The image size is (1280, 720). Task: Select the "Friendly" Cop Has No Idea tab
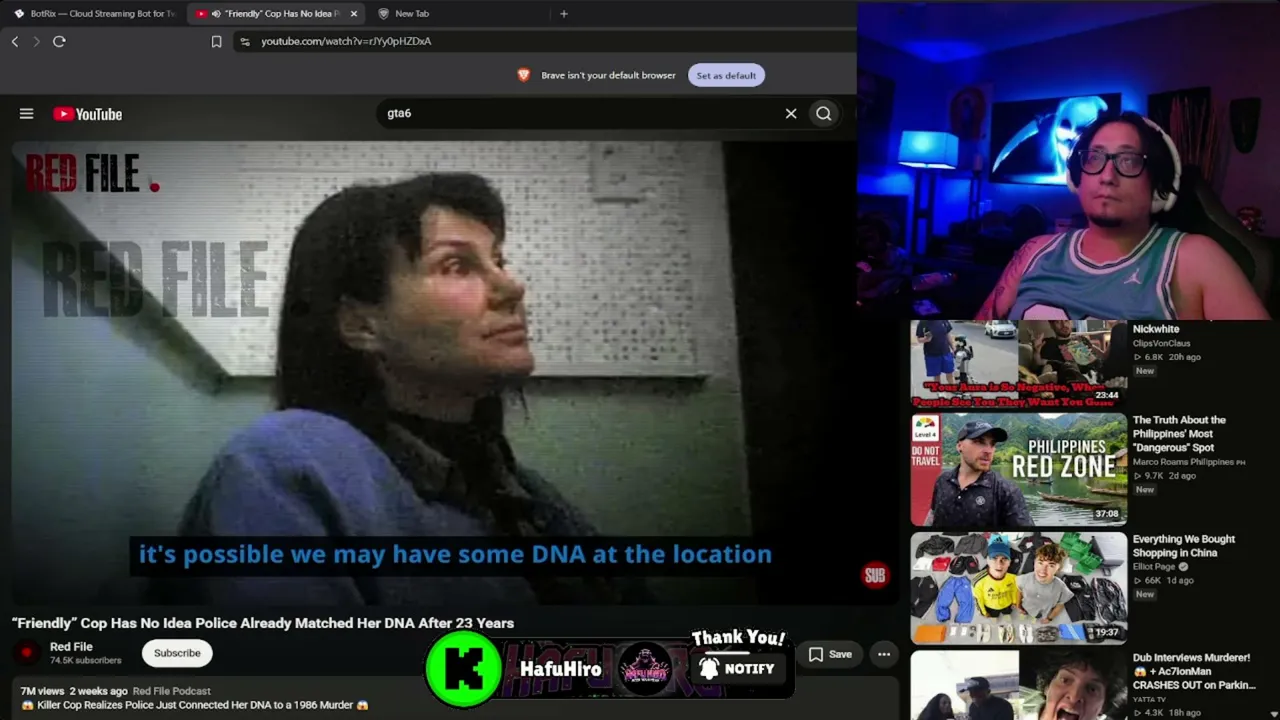click(277, 14)
